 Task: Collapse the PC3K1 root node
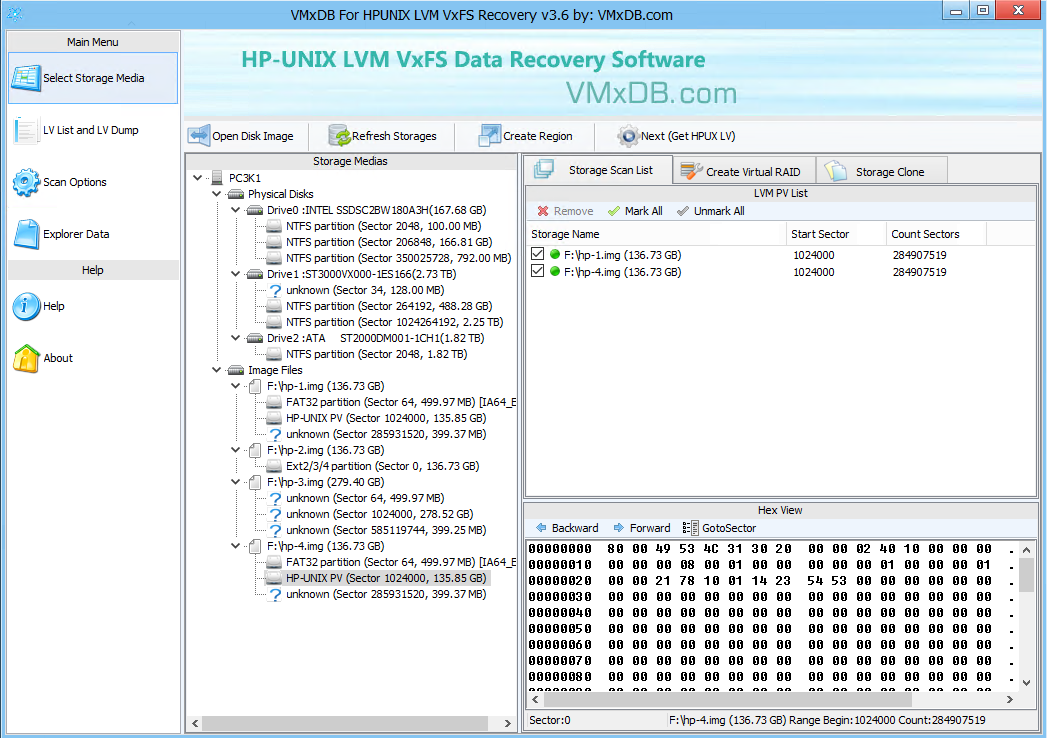pos(198,178)
